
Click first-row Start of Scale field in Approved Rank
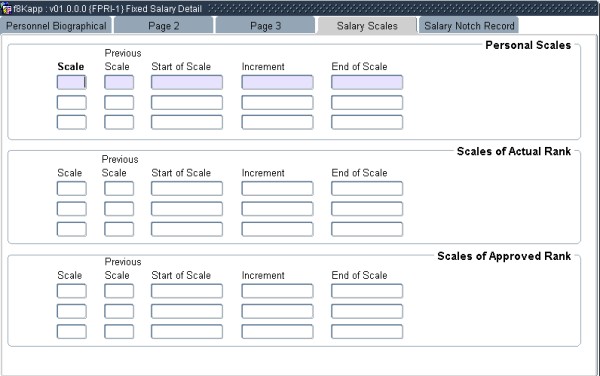tap(187, 291)
